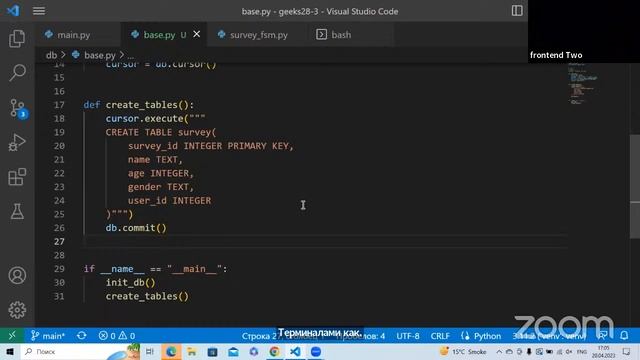This screenshot has height=360, width=640.
Task: Click the 'db.commit()' call
Action: click(136, 228)
